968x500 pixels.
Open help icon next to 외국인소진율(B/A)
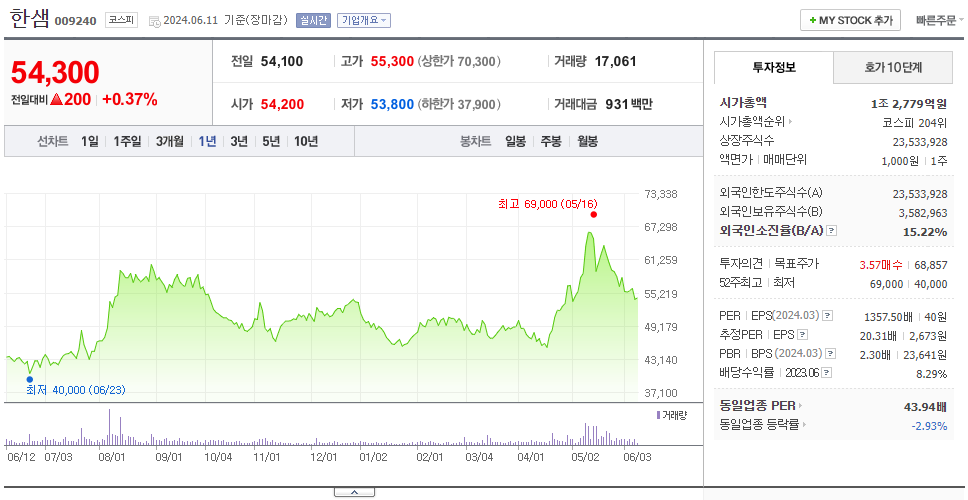click(832, 231)
